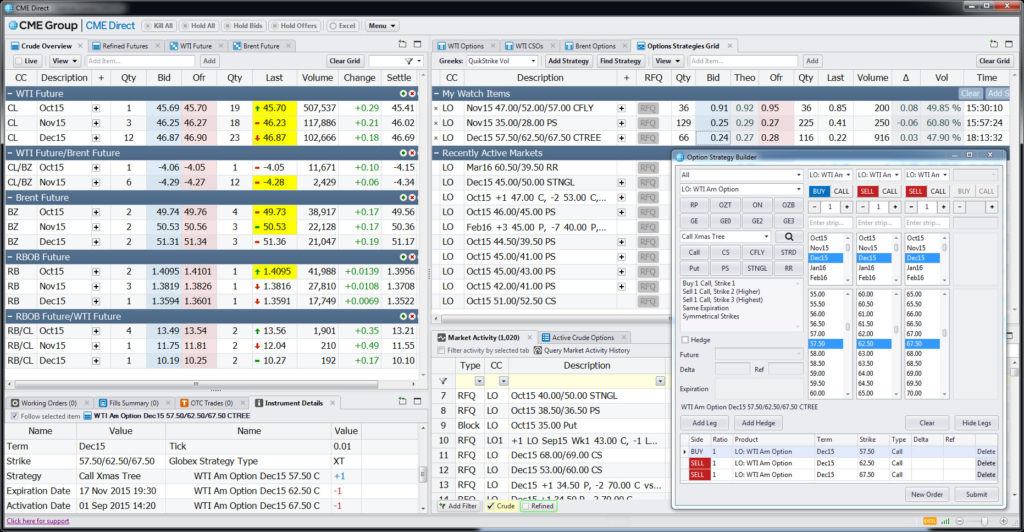
Task: Click the green add icon on Brent Future section
Action: tap(401, 198)
